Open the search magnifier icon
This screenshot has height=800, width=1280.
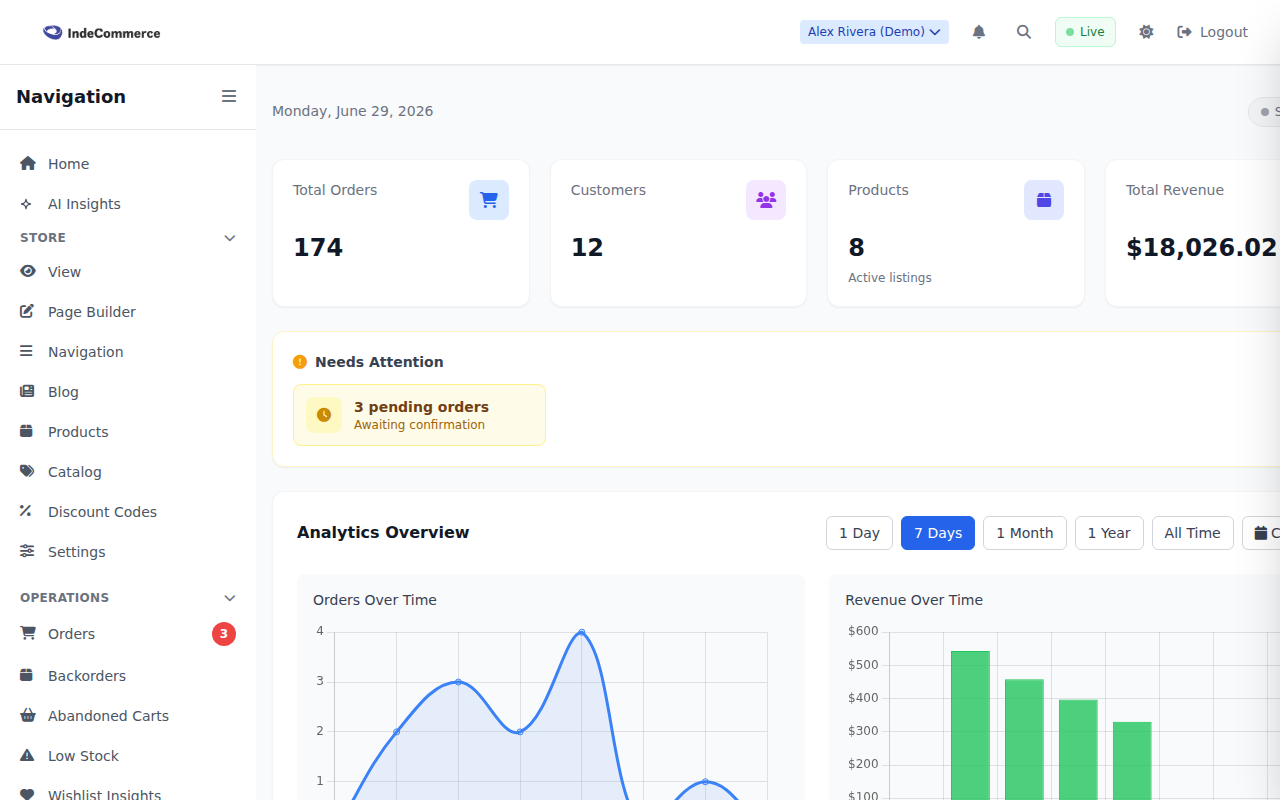[1024, 32]
